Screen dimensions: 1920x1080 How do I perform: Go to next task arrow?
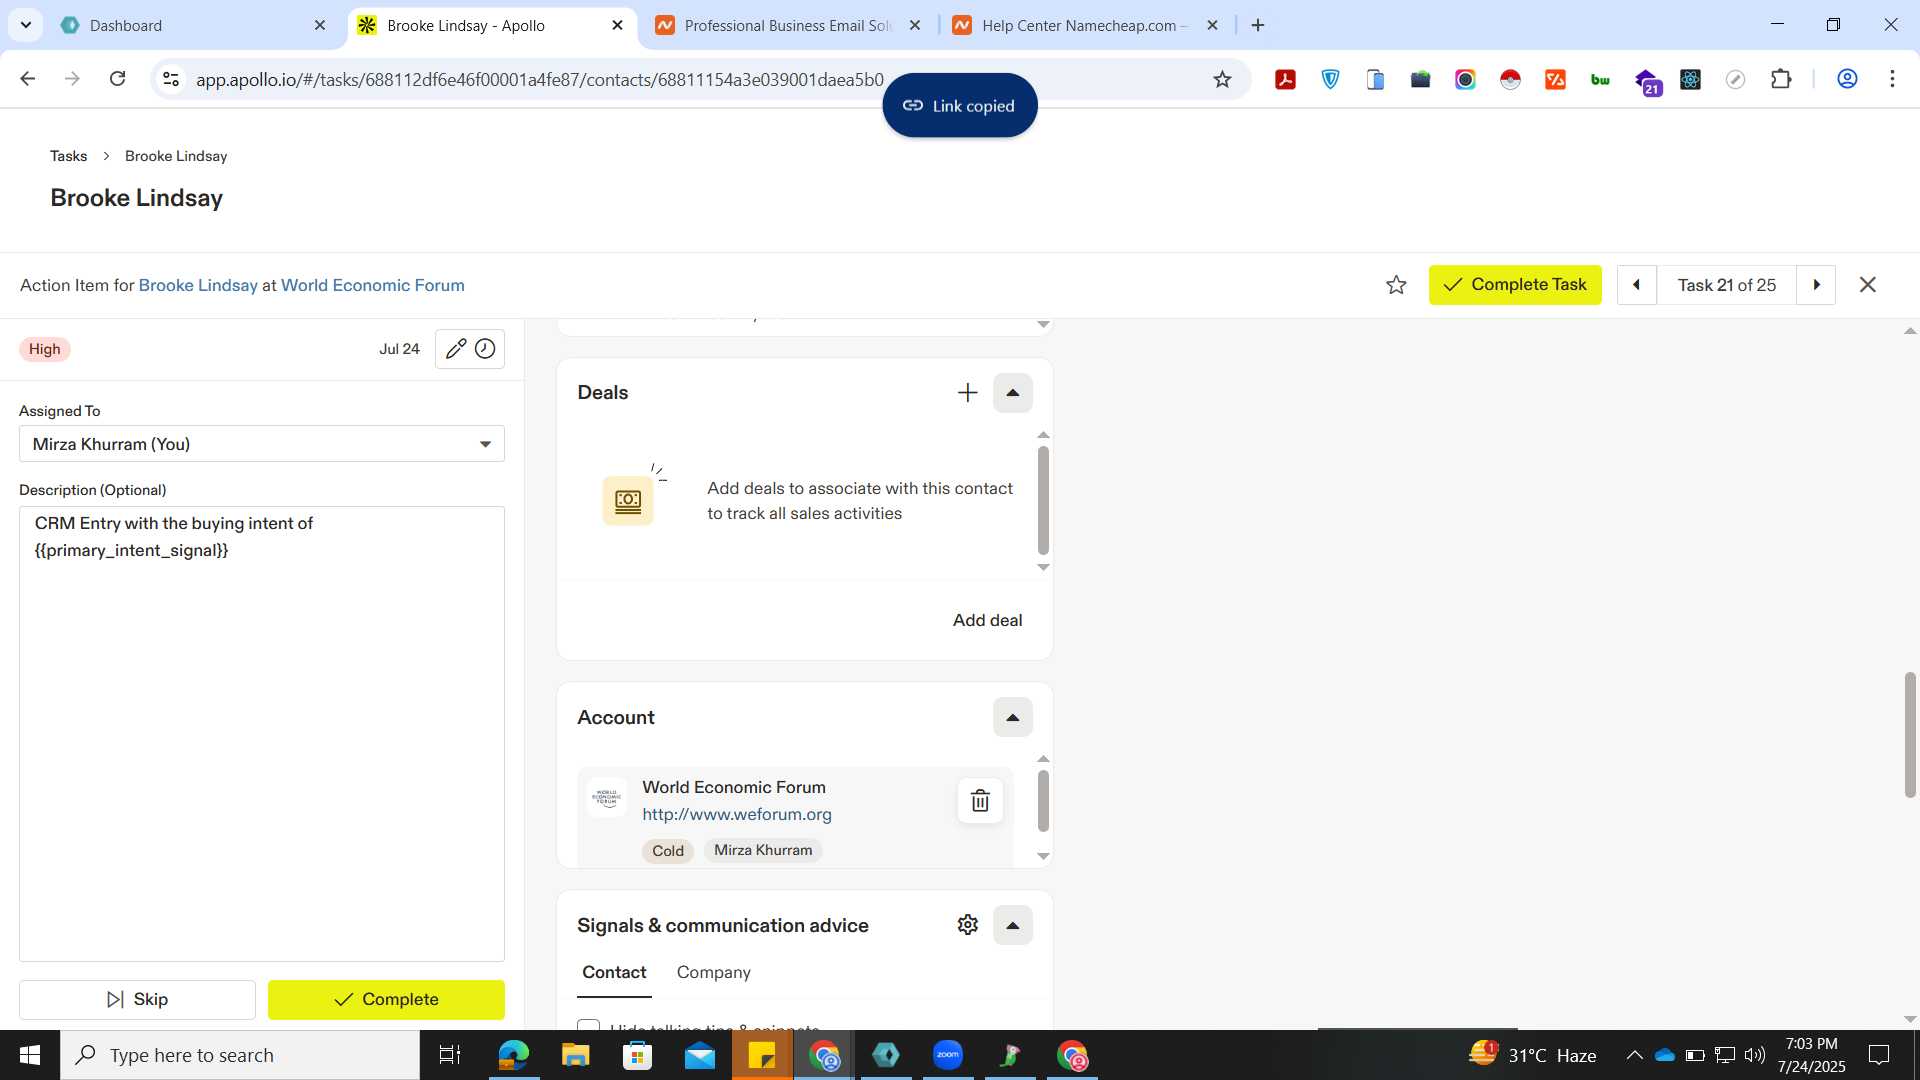click(x=1816, y=285)
